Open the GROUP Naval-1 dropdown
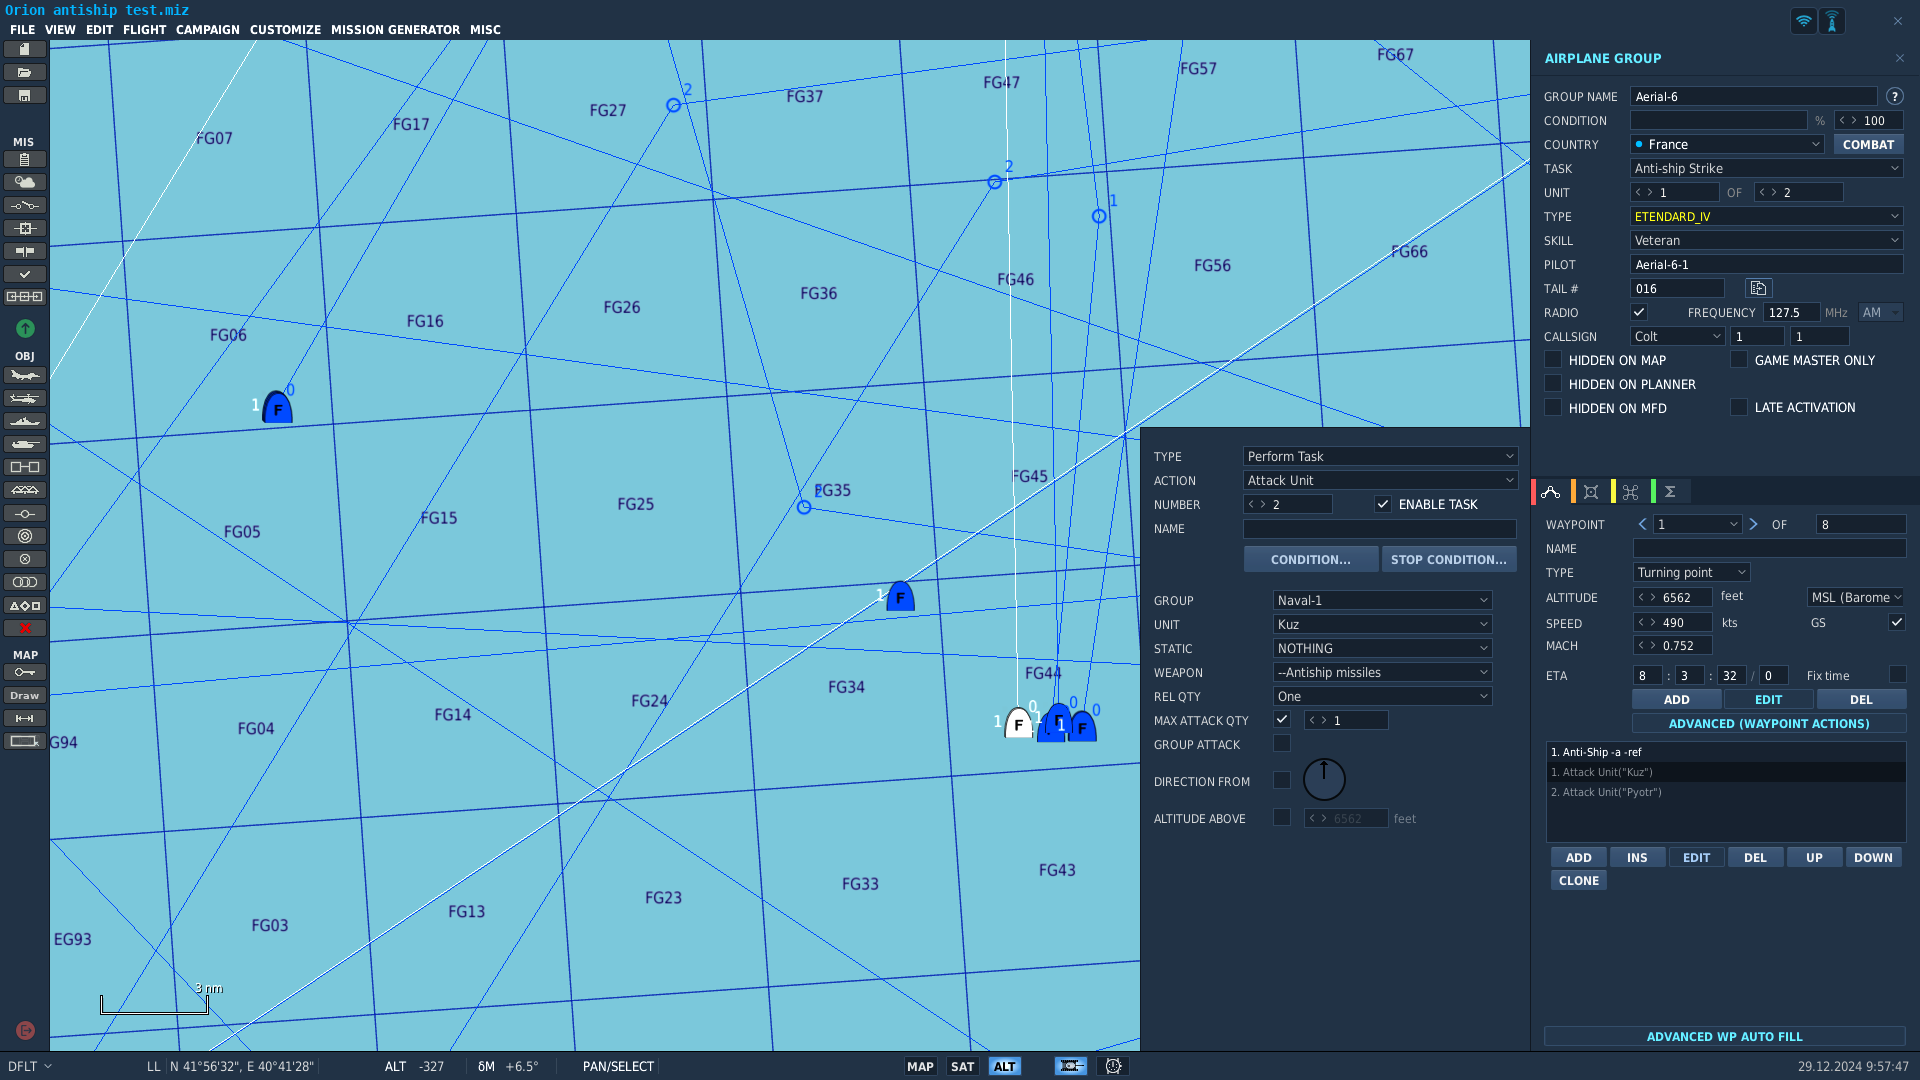 (x=1383, y=600)
